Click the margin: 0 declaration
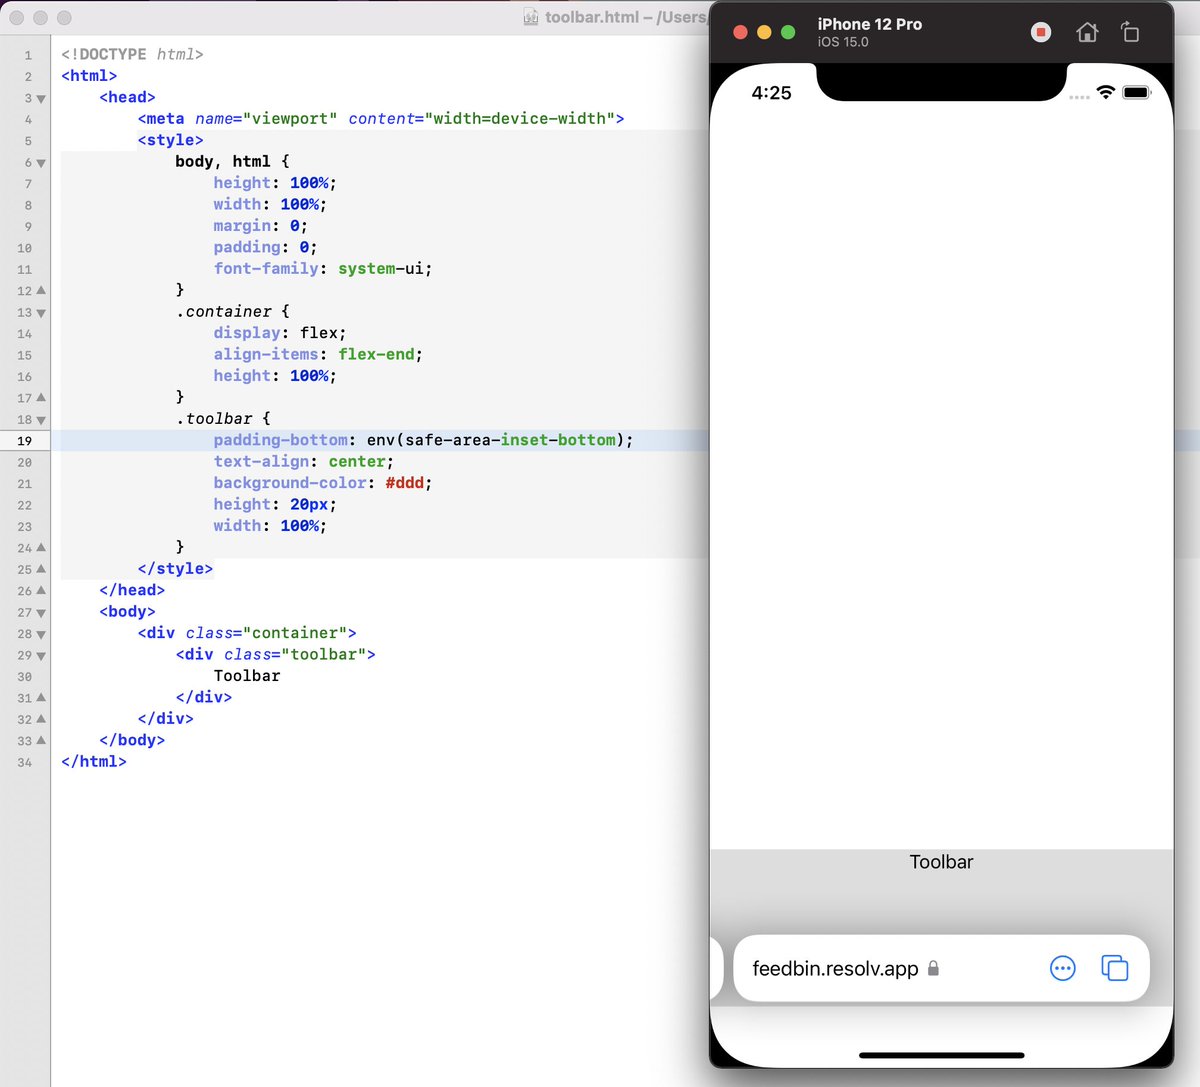 coord(260,225)
